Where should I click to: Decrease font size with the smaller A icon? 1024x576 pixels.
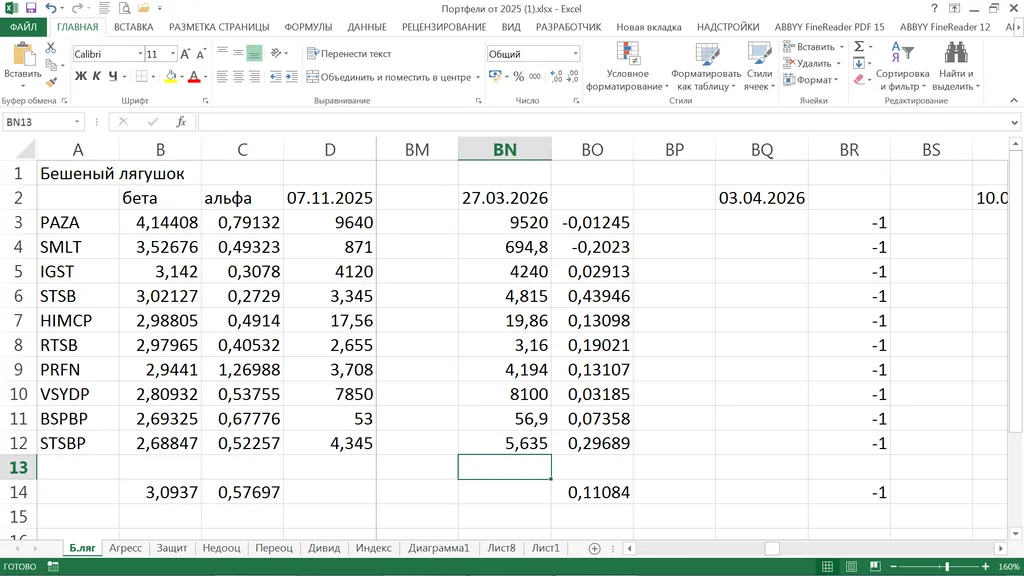coord(200,54)
